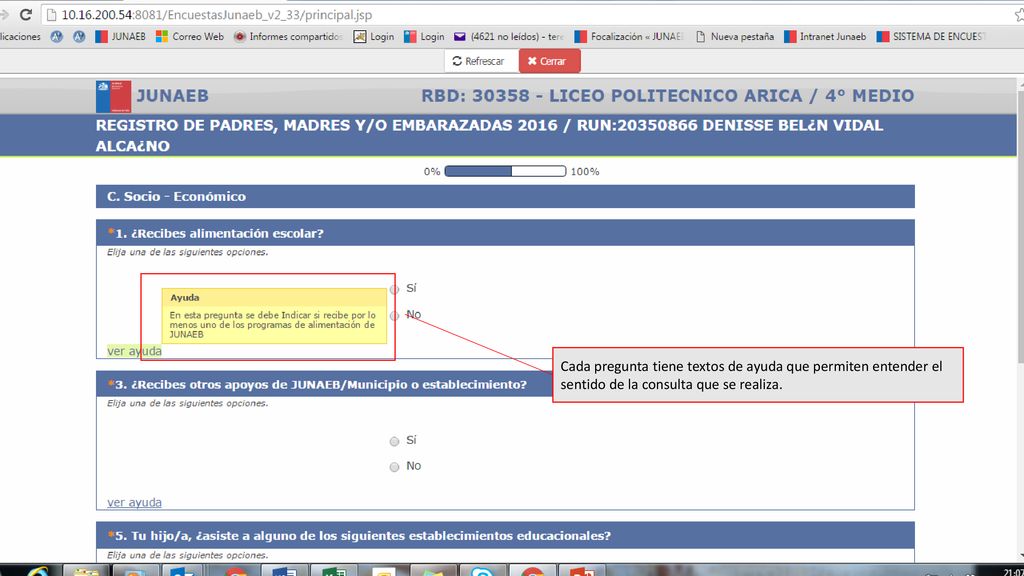Open Skype from the taskbar
The width and height of the screenshot is (1024, 576).
(x=482, y=571)
